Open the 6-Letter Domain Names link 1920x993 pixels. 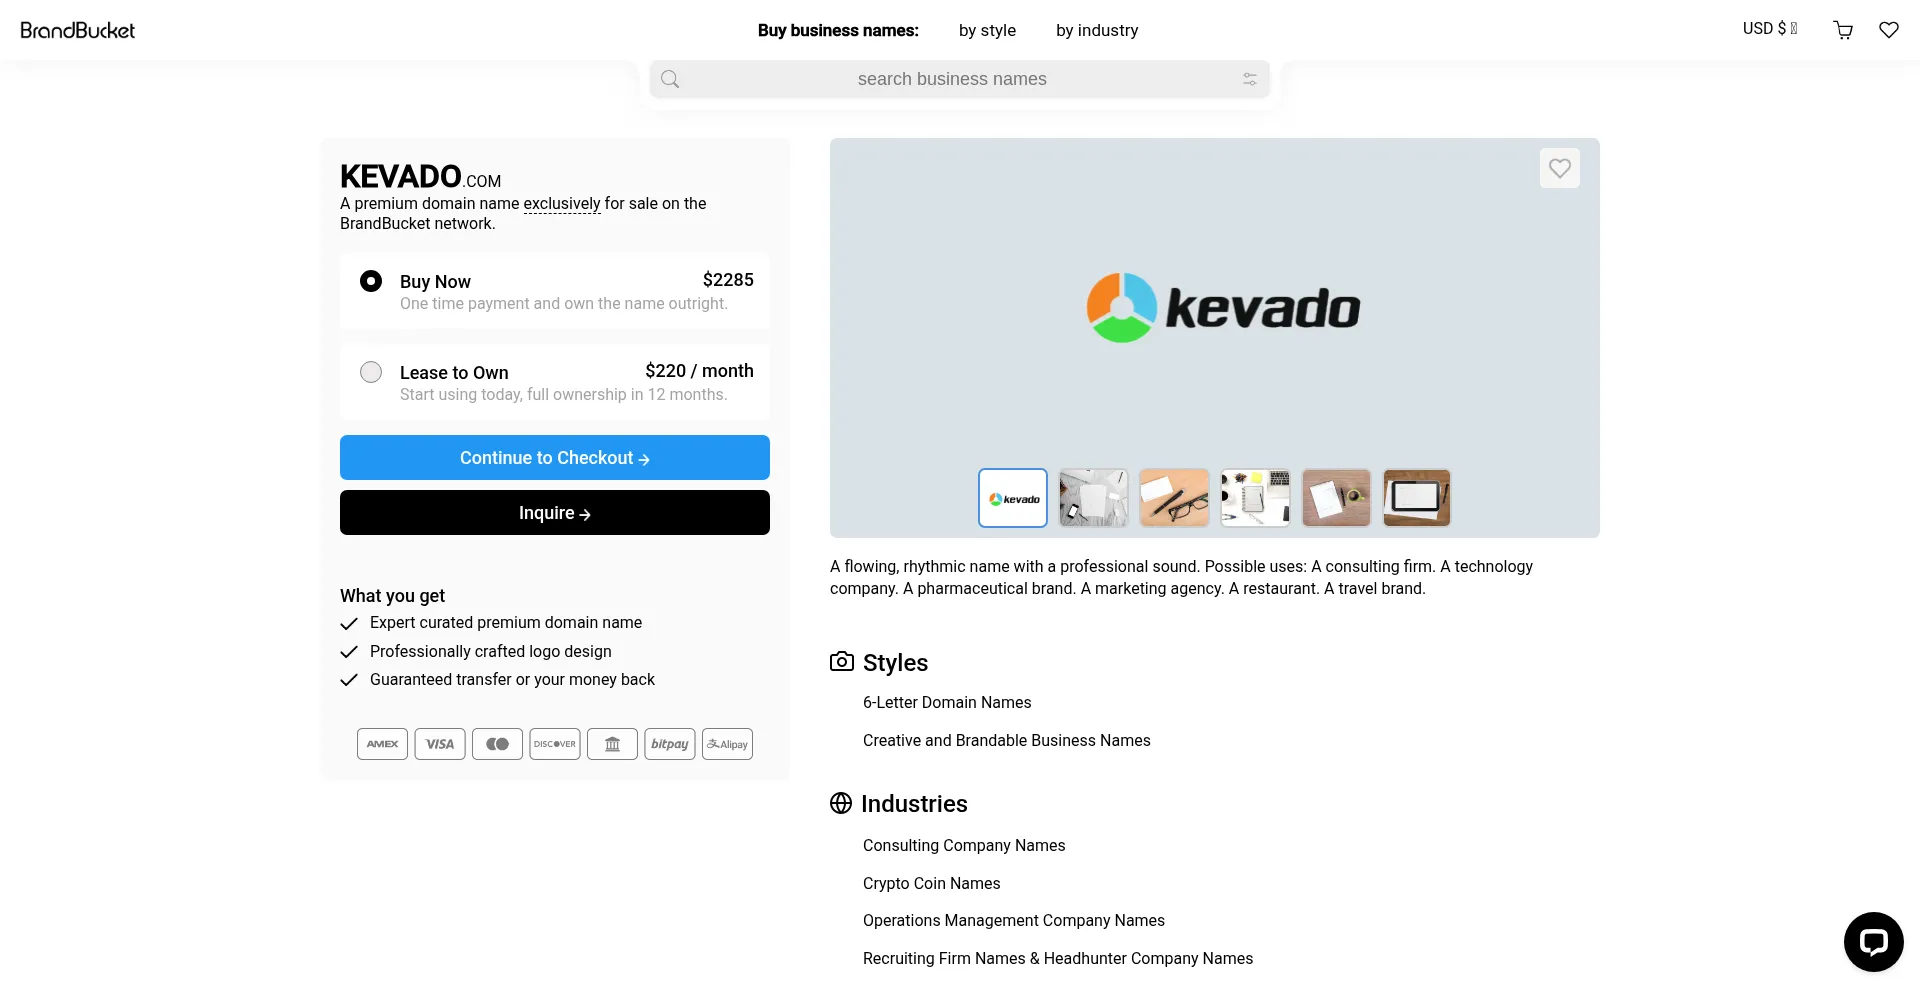point(947,703)
